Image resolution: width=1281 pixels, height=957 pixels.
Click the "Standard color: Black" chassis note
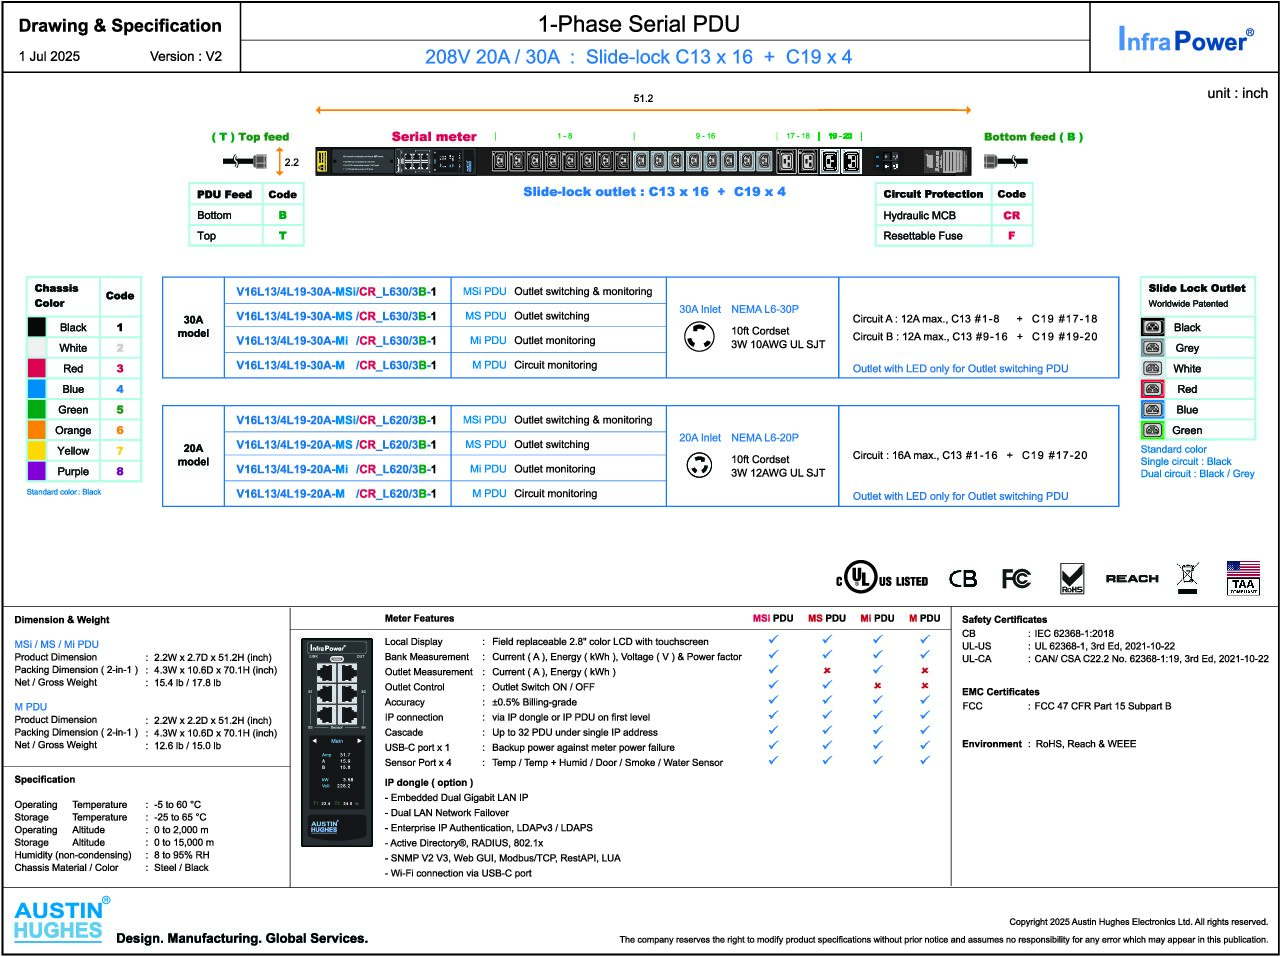[64, 492]
